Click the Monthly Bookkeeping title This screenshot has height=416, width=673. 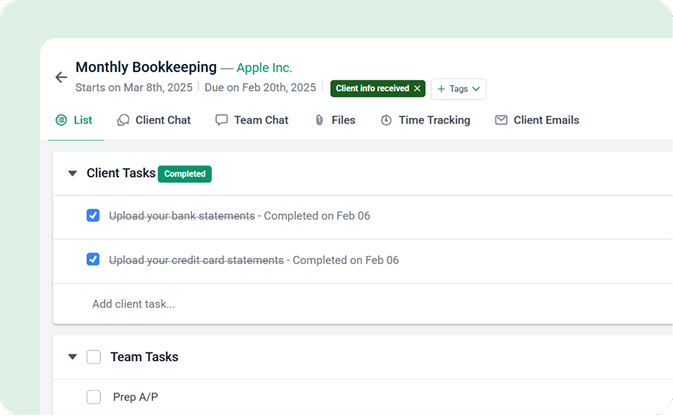(146, 67)
